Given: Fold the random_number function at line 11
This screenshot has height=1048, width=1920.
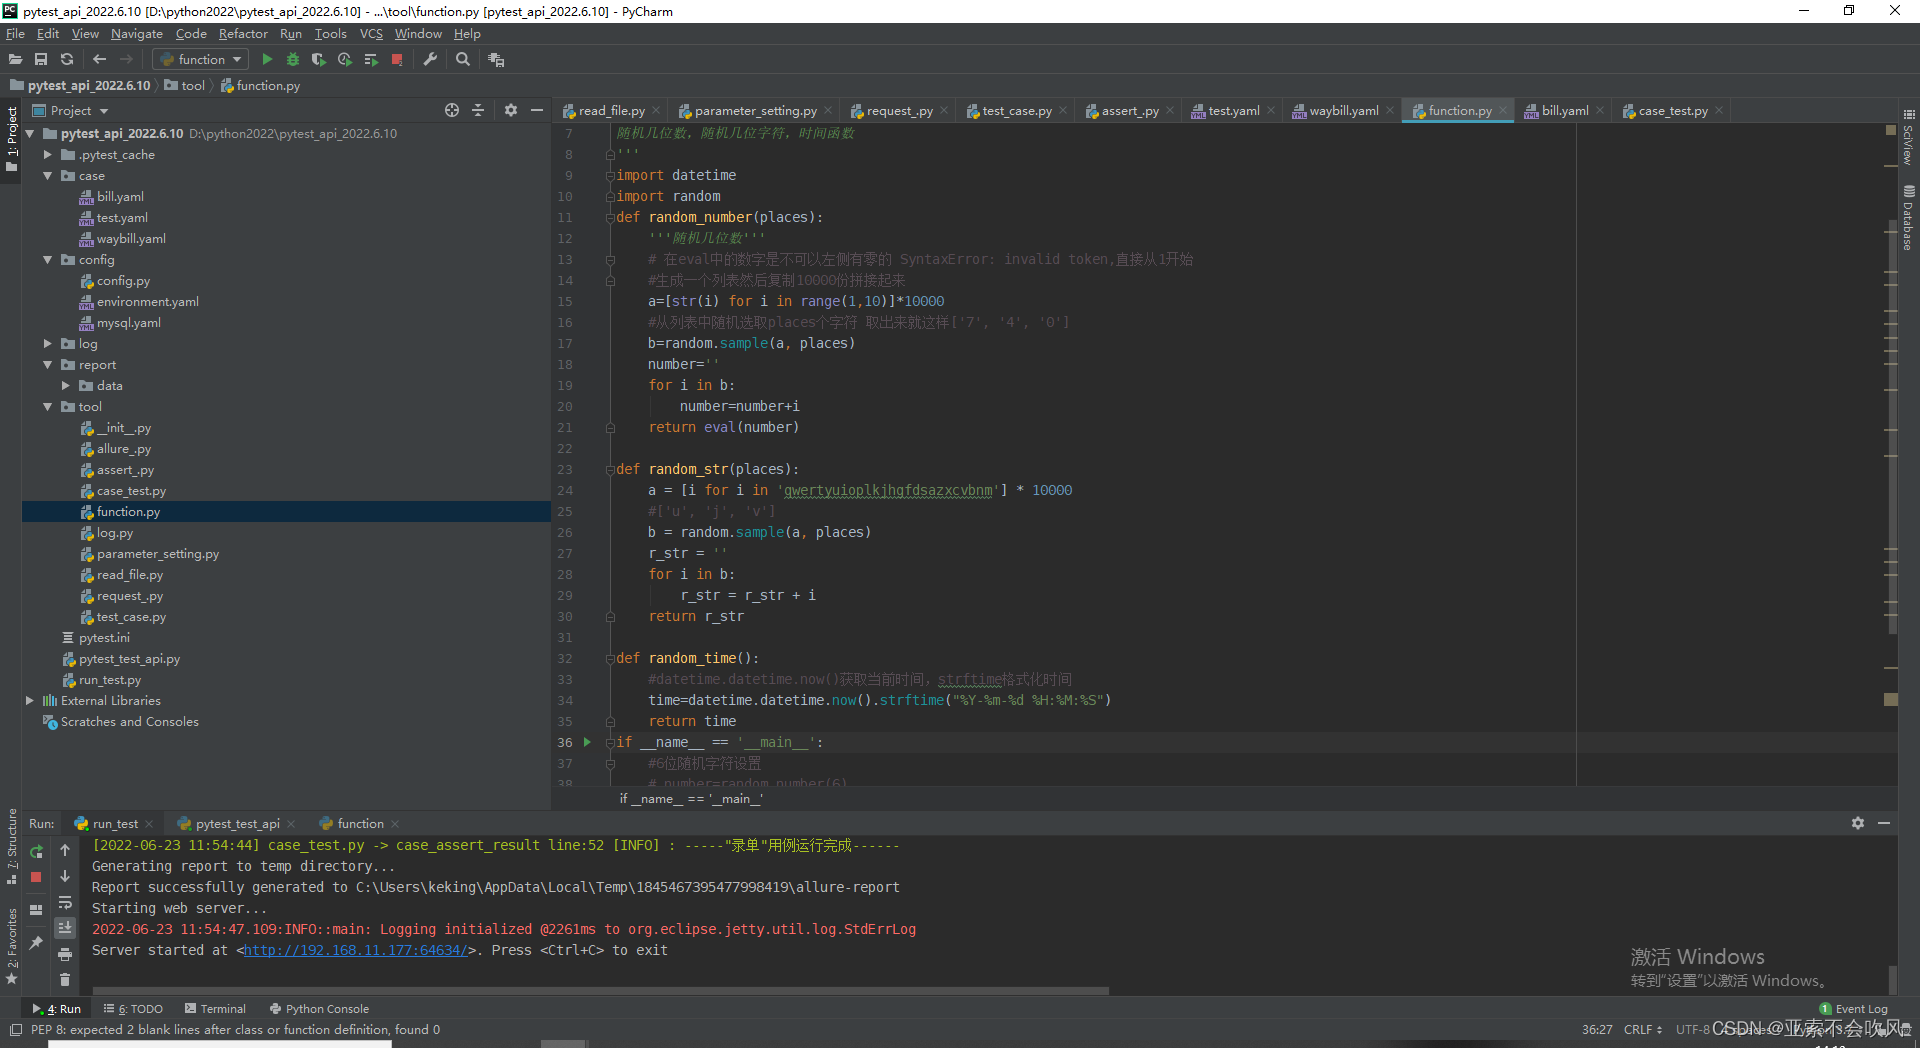Looking at the screenshot, I should 609,218.
